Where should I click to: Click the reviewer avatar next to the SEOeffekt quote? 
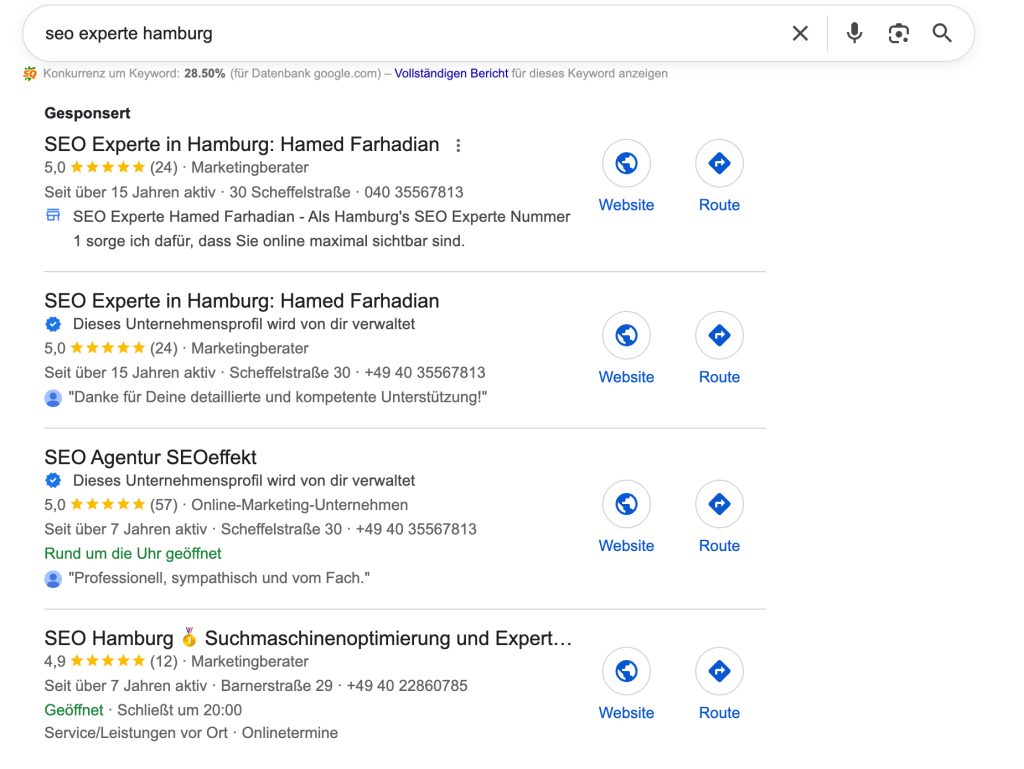click(53, 578)
